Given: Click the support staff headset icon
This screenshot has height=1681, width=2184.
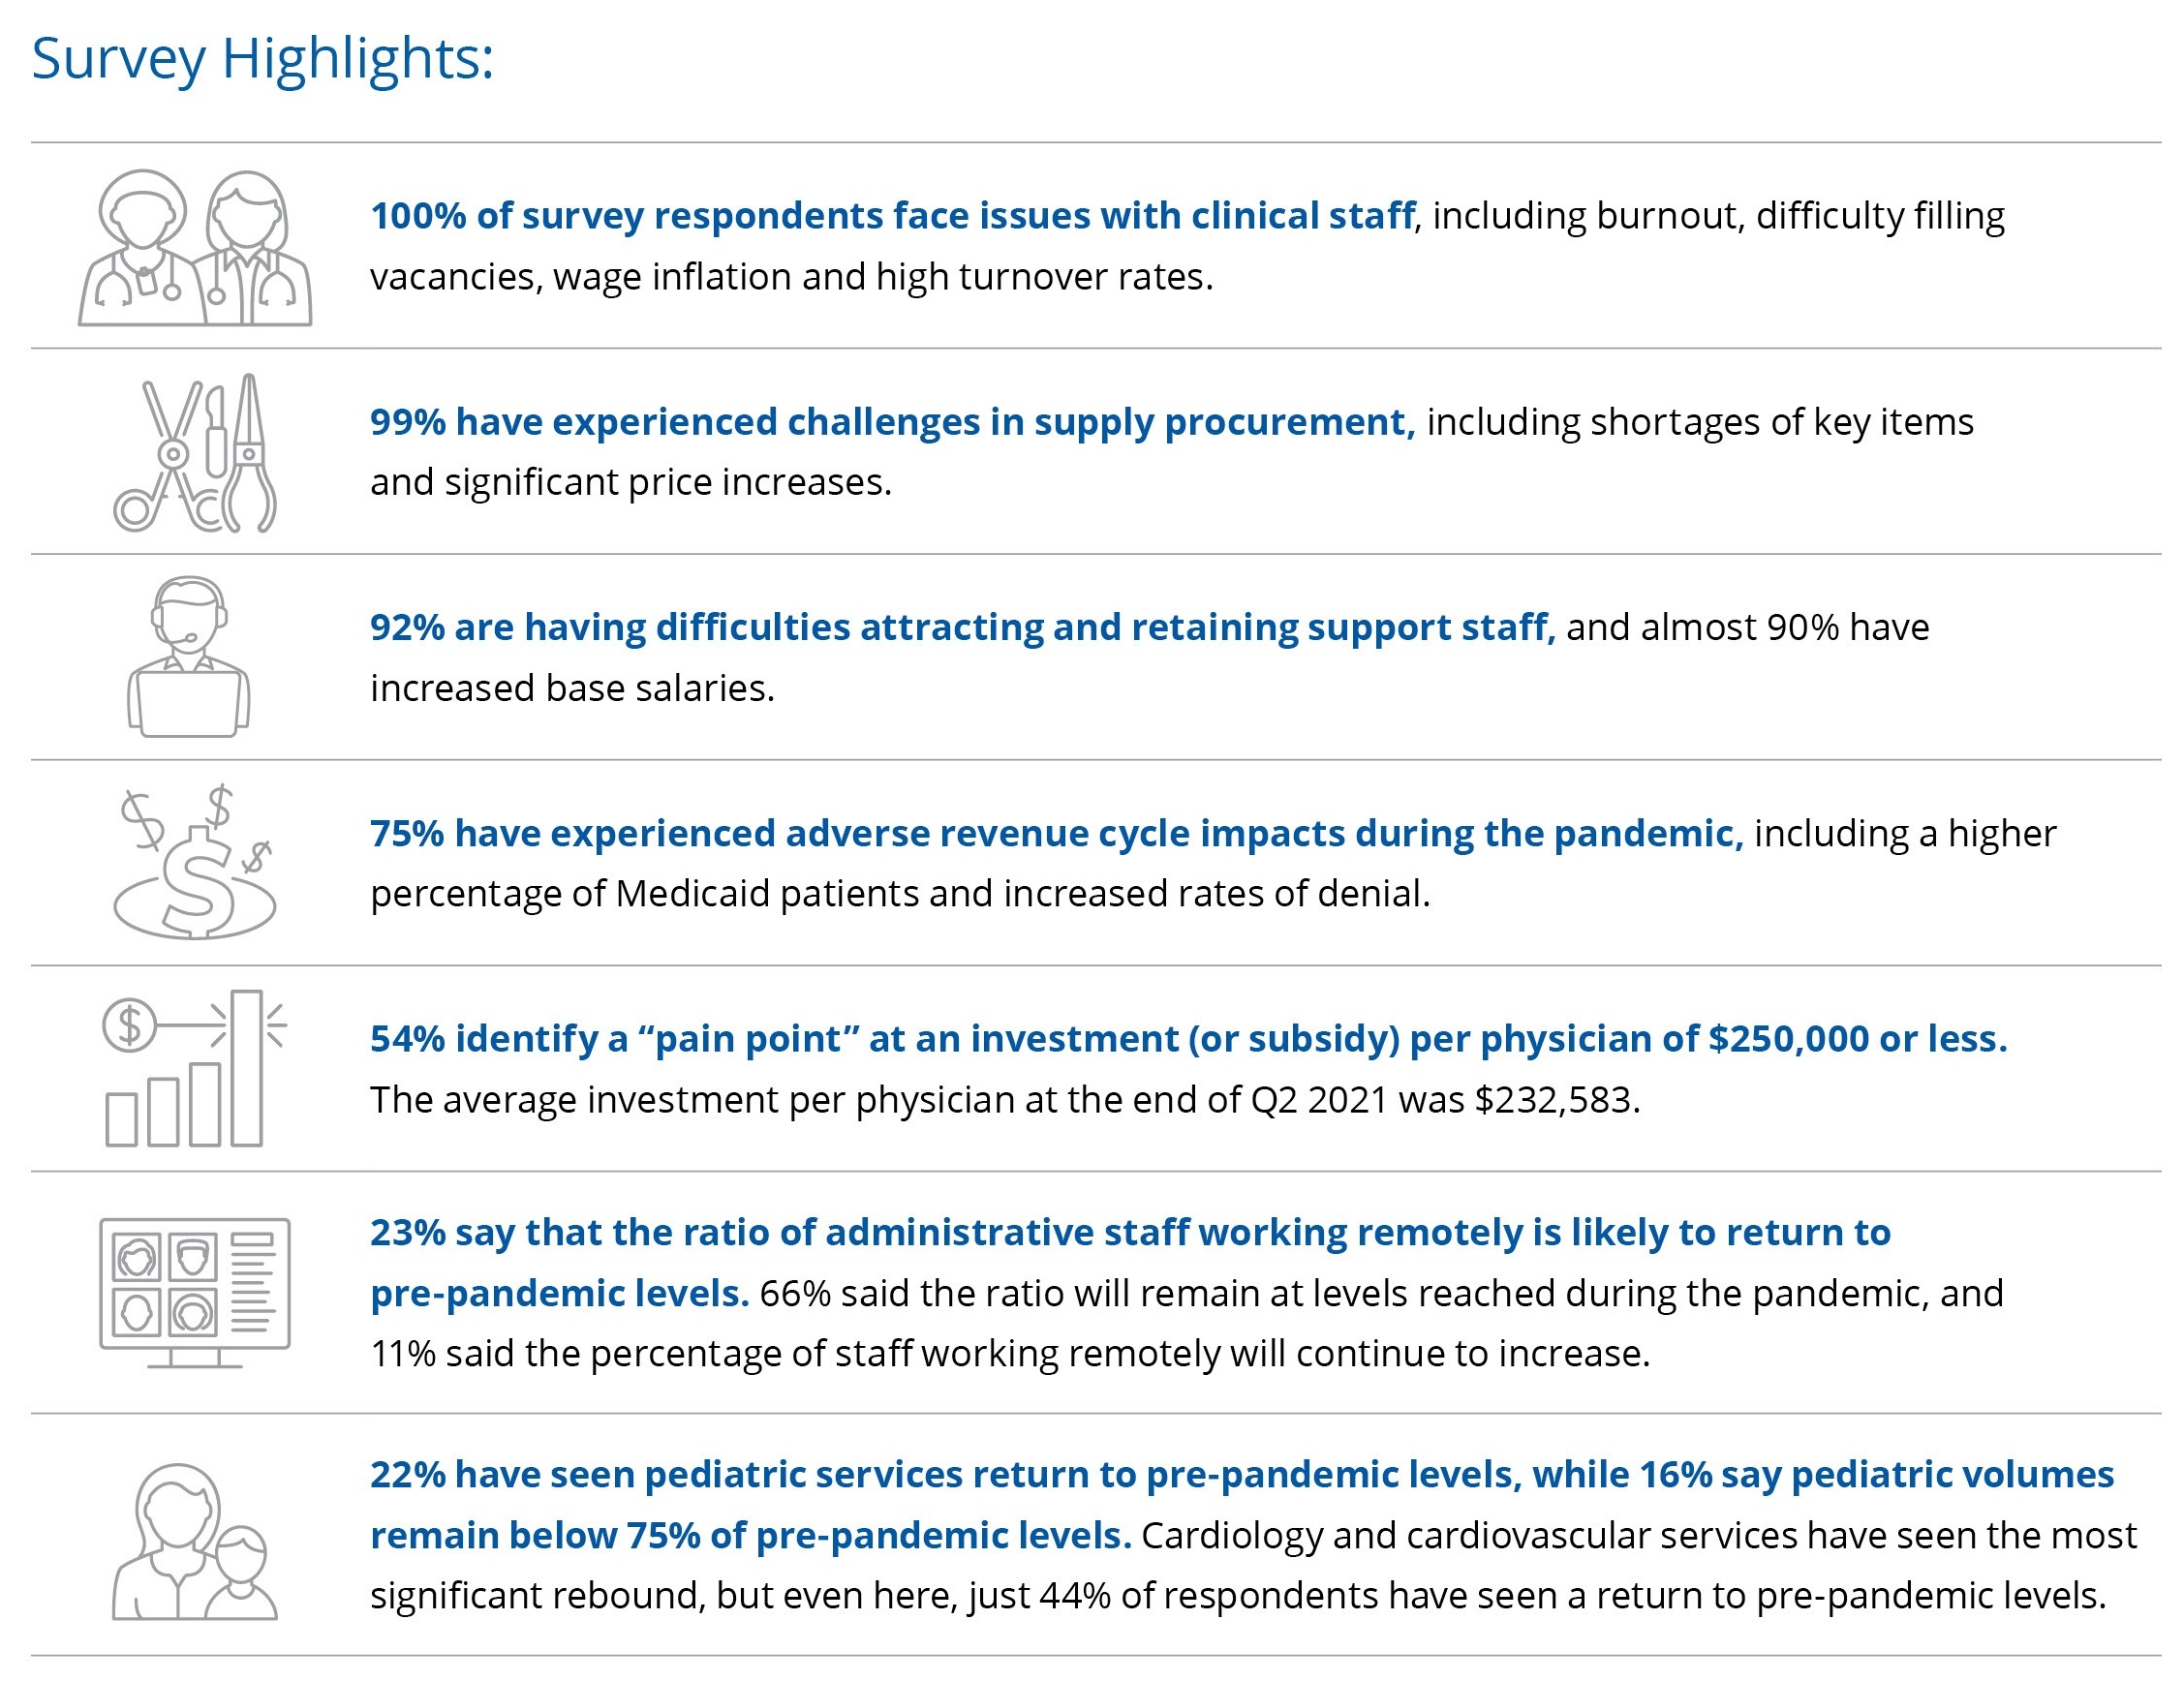Looking at the screenshot, I should (x=188, y=657).
